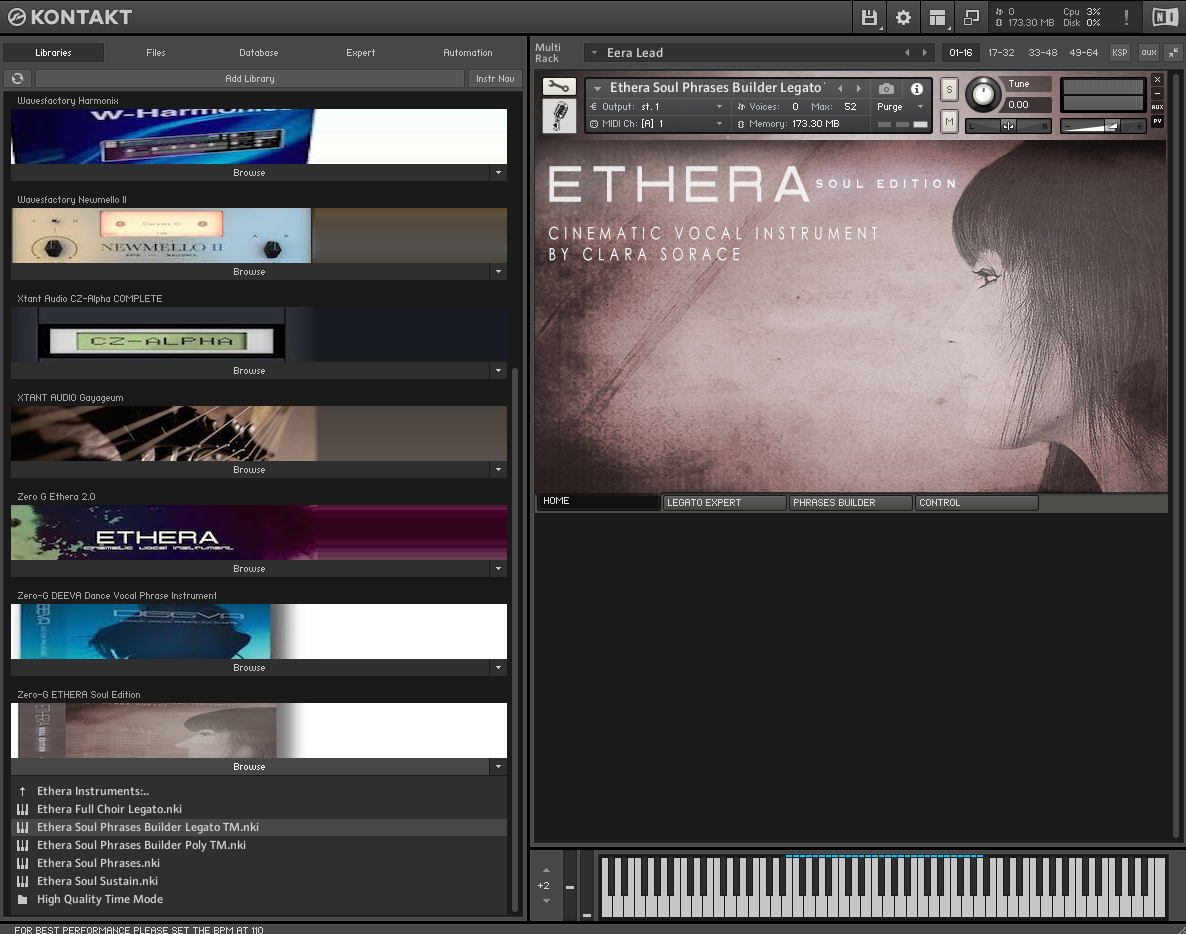Switch to the Expert tab
This screenshot has width=1186, height=934.
pyautogui.click(x=361, y=52)
